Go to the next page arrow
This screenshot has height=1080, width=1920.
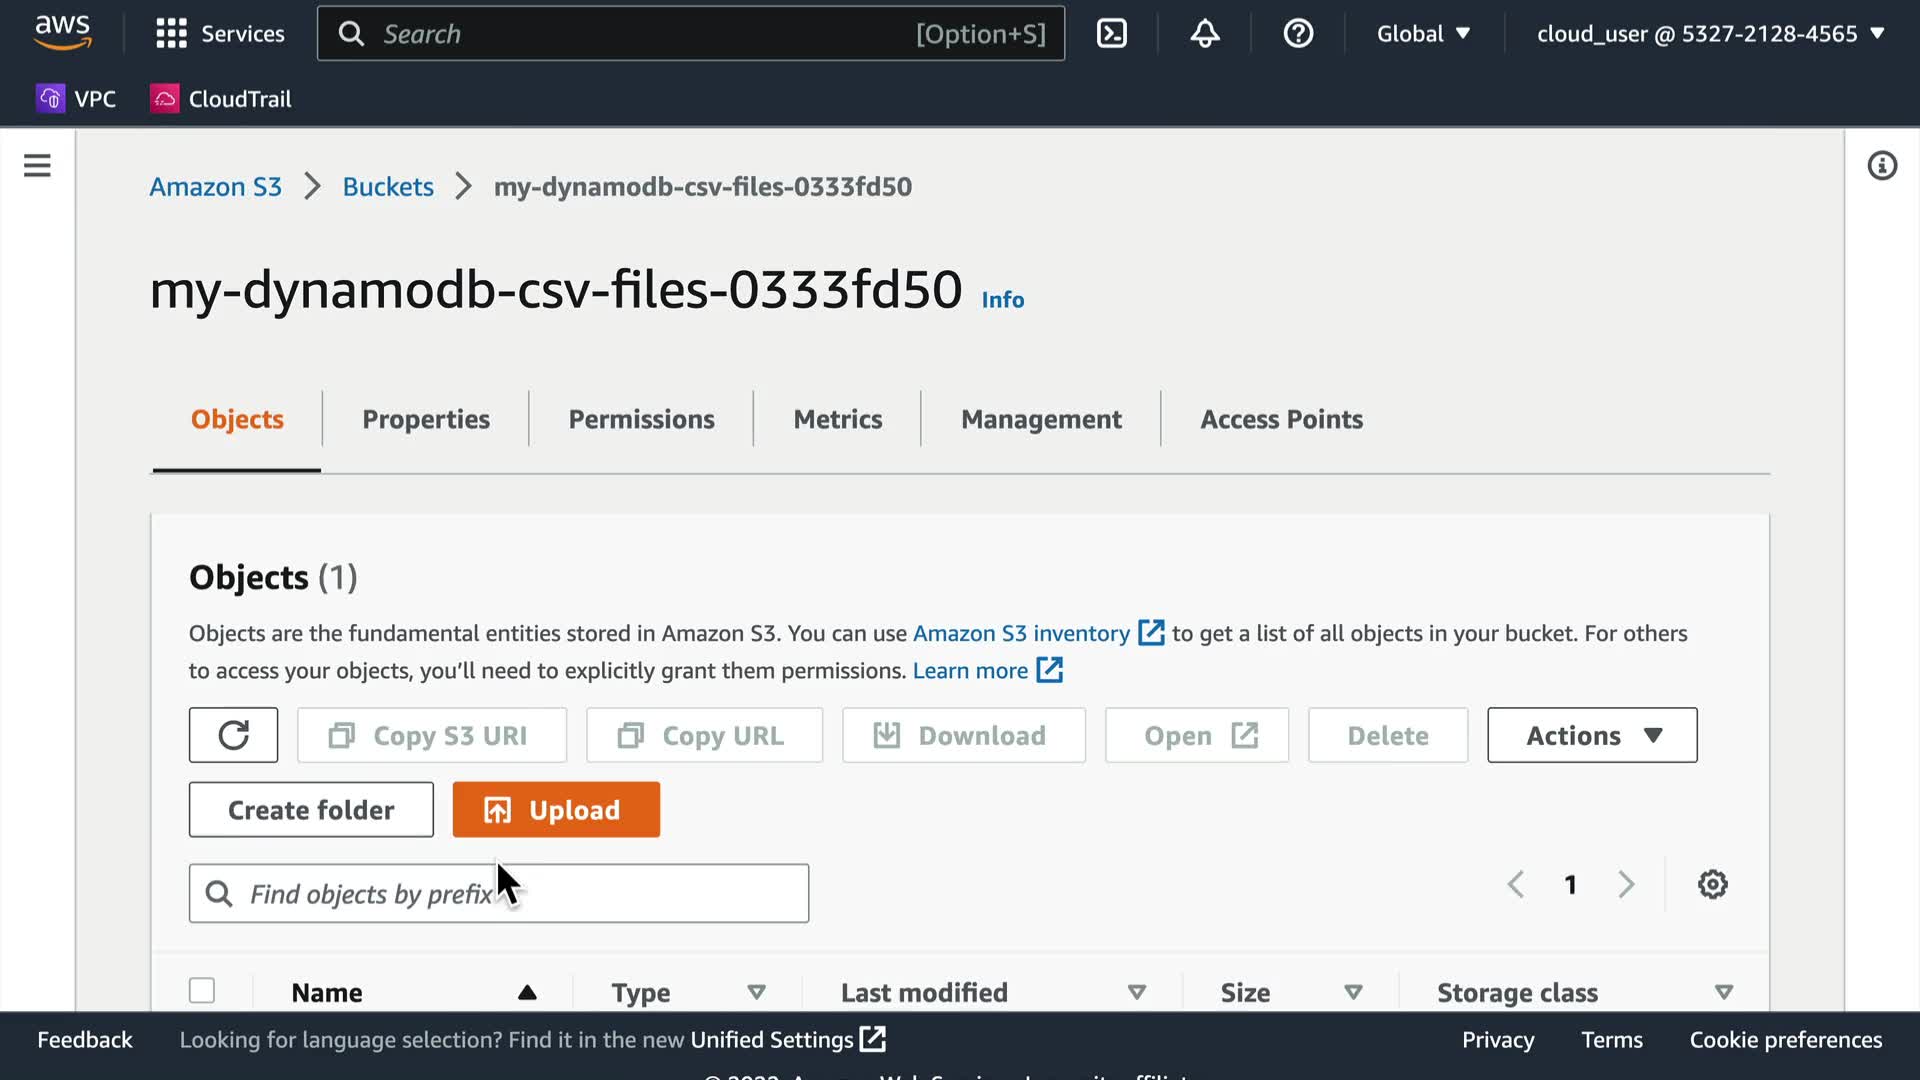click(x=1626, y=884)
